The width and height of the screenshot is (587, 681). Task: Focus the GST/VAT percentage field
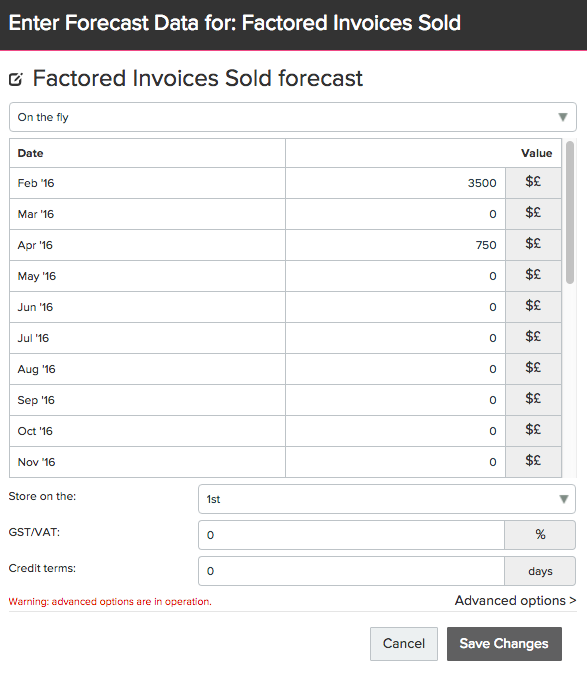tap(351, 535)
